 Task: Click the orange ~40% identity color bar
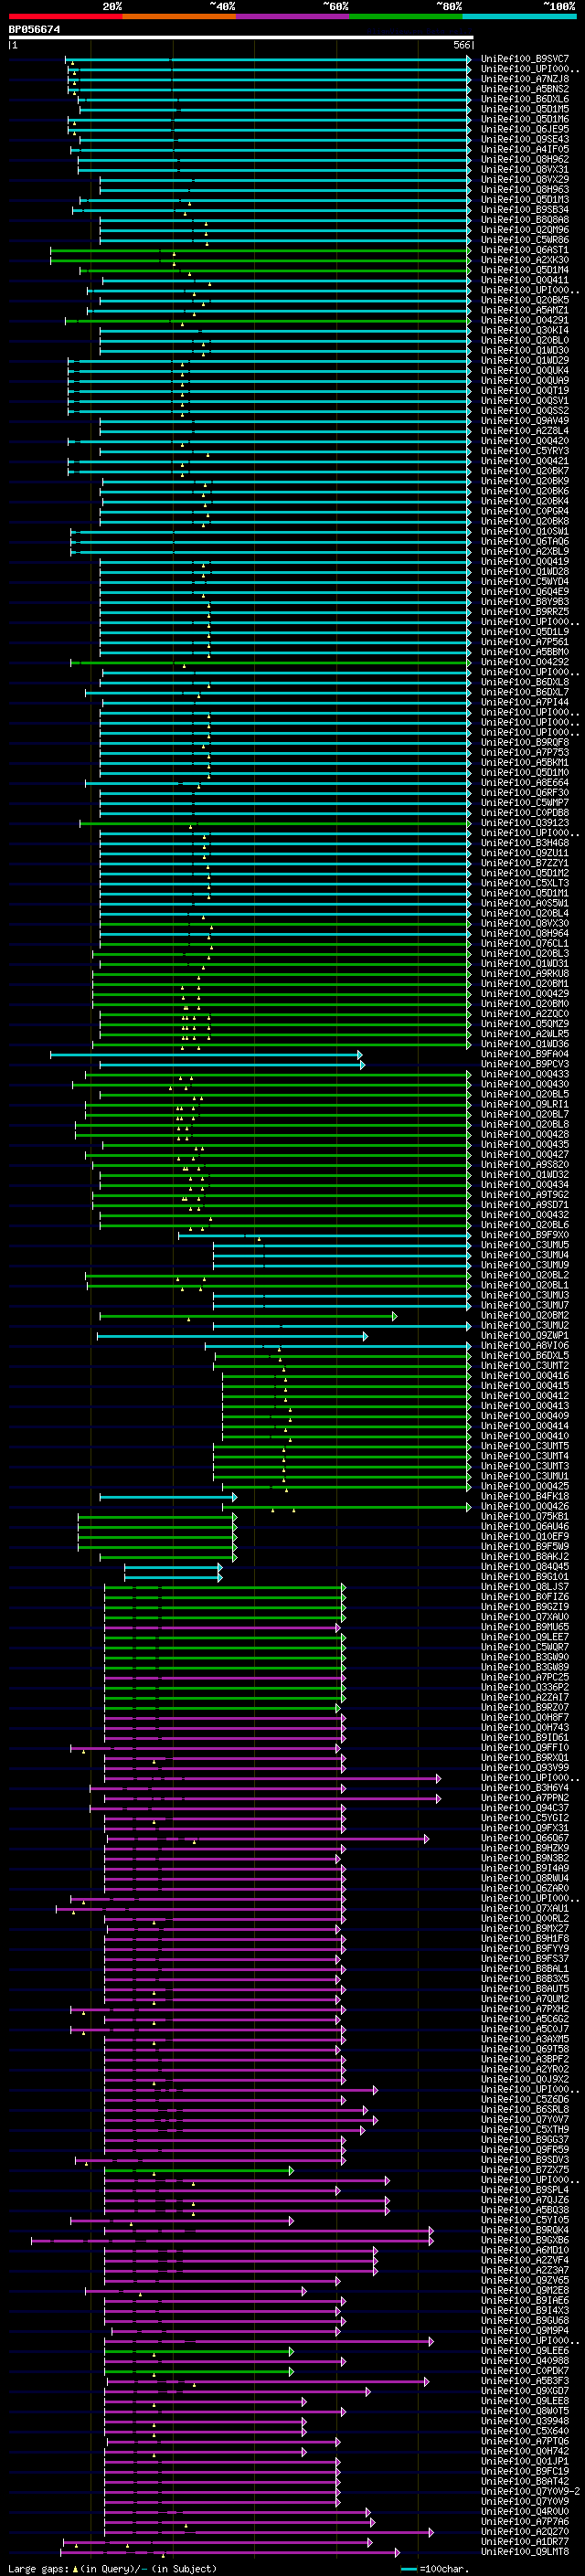tap(179, 17)
